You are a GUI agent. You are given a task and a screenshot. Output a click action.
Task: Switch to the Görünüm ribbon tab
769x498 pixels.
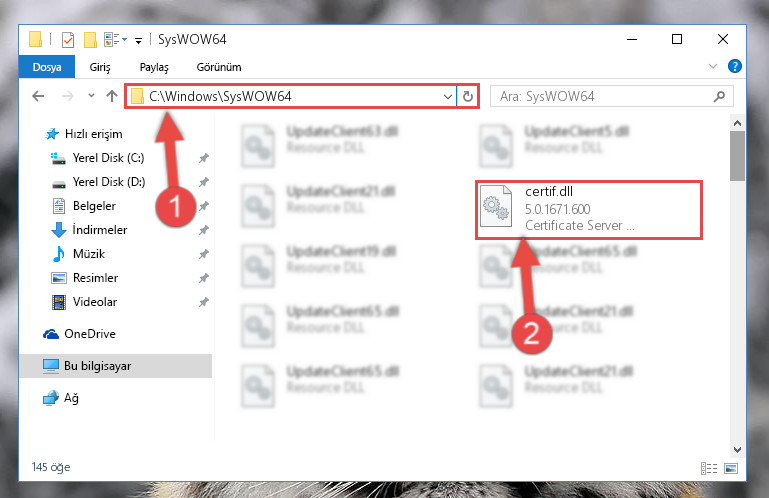(x=219, y=67)
